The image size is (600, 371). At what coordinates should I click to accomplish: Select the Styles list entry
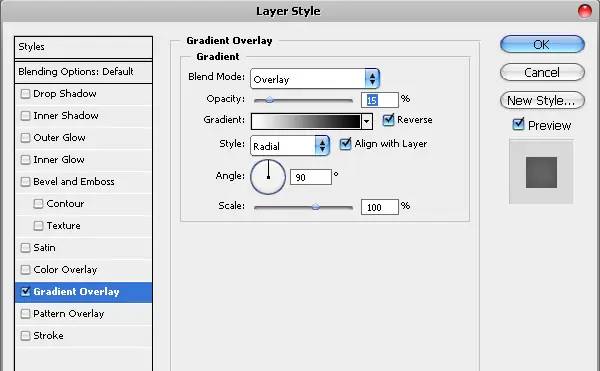coord(83,47)
